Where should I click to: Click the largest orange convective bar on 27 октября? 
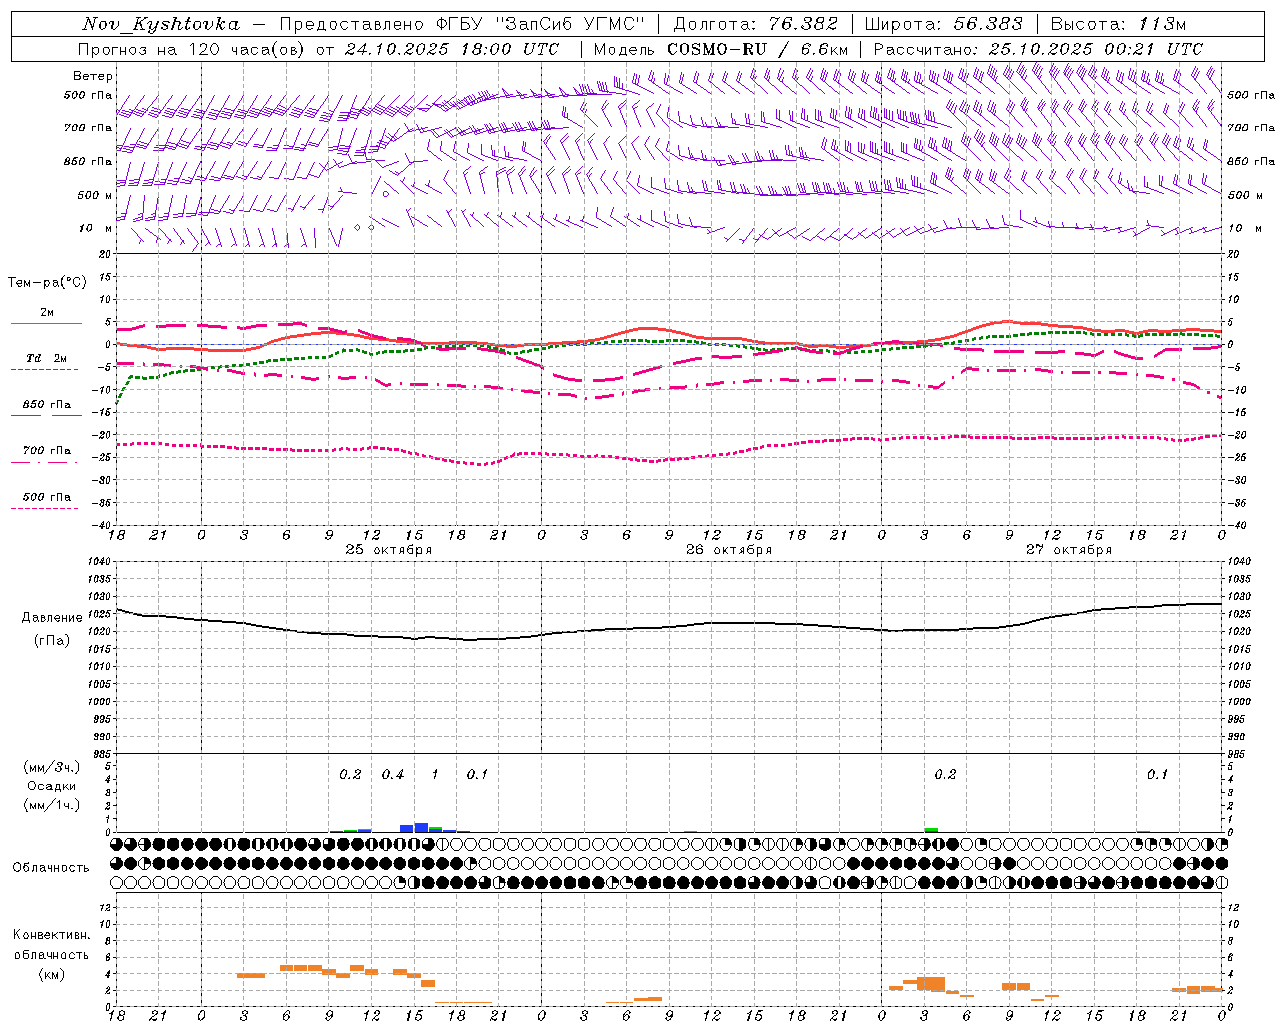(x=931, y=984)
